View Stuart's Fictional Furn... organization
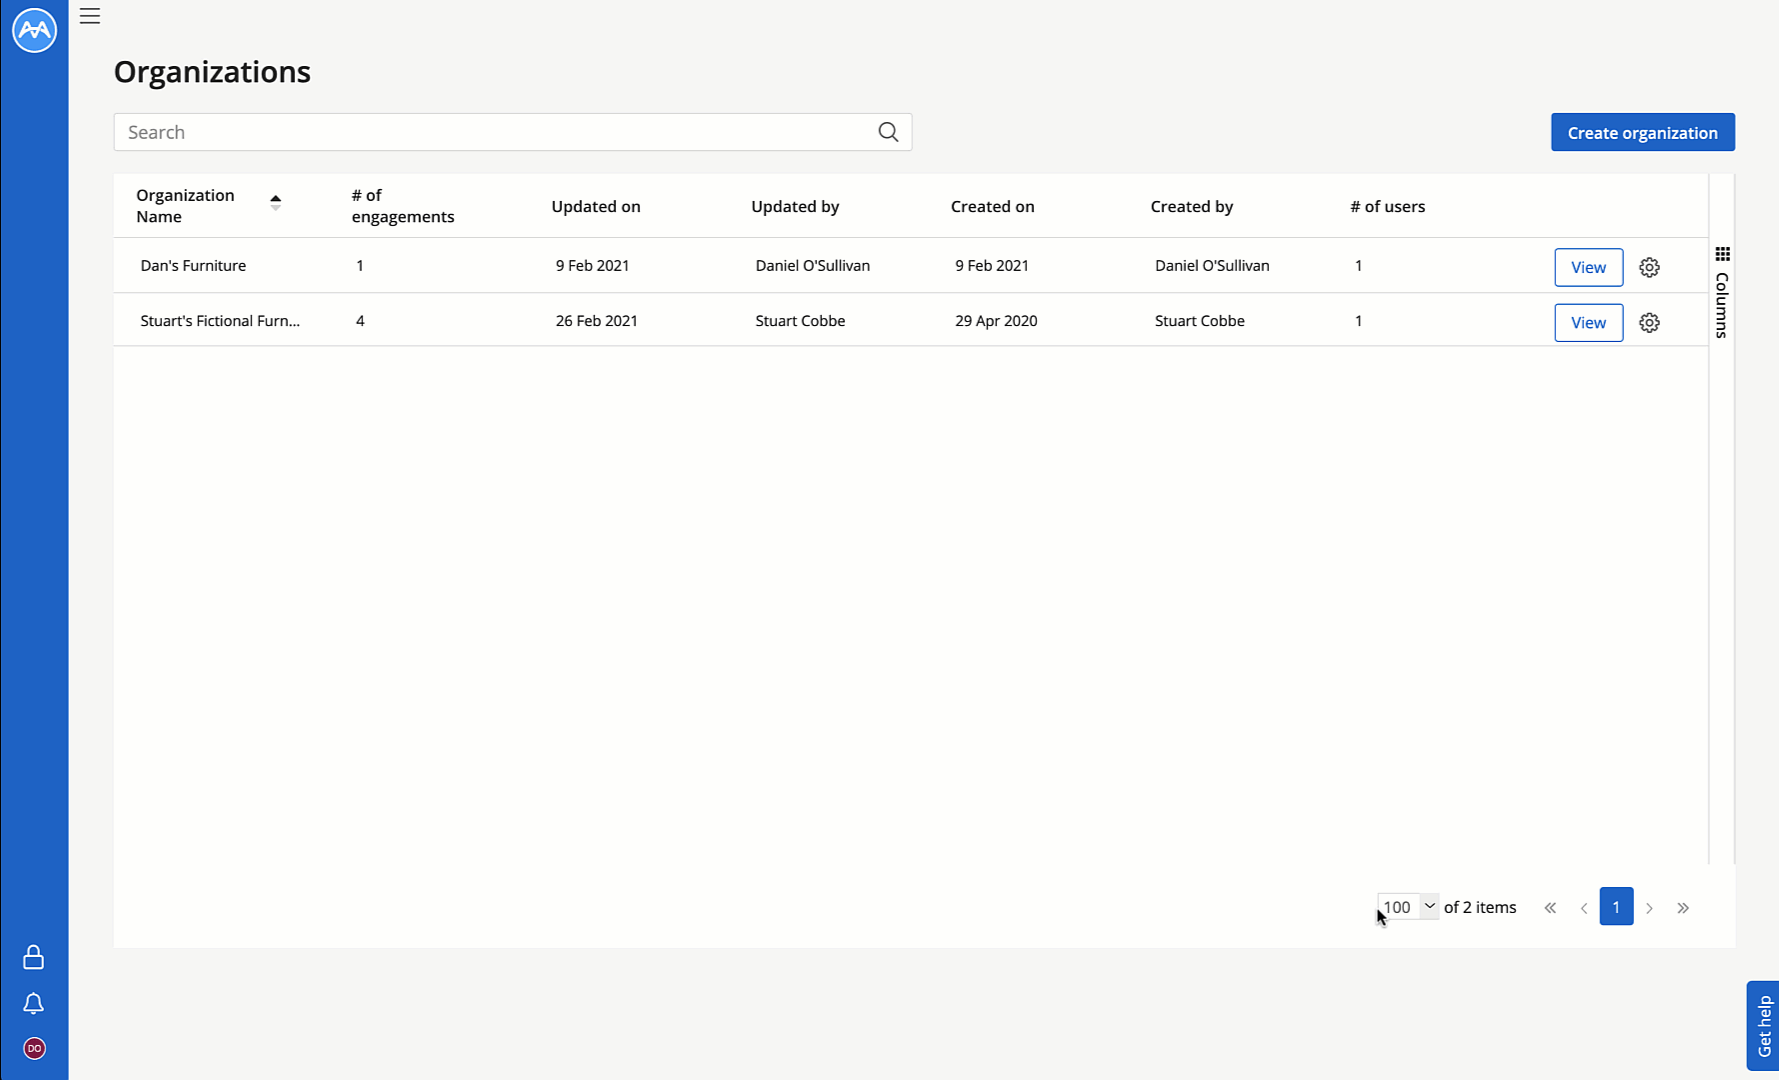Viewport: 1779px width, 1080px height. [1588, 322]
